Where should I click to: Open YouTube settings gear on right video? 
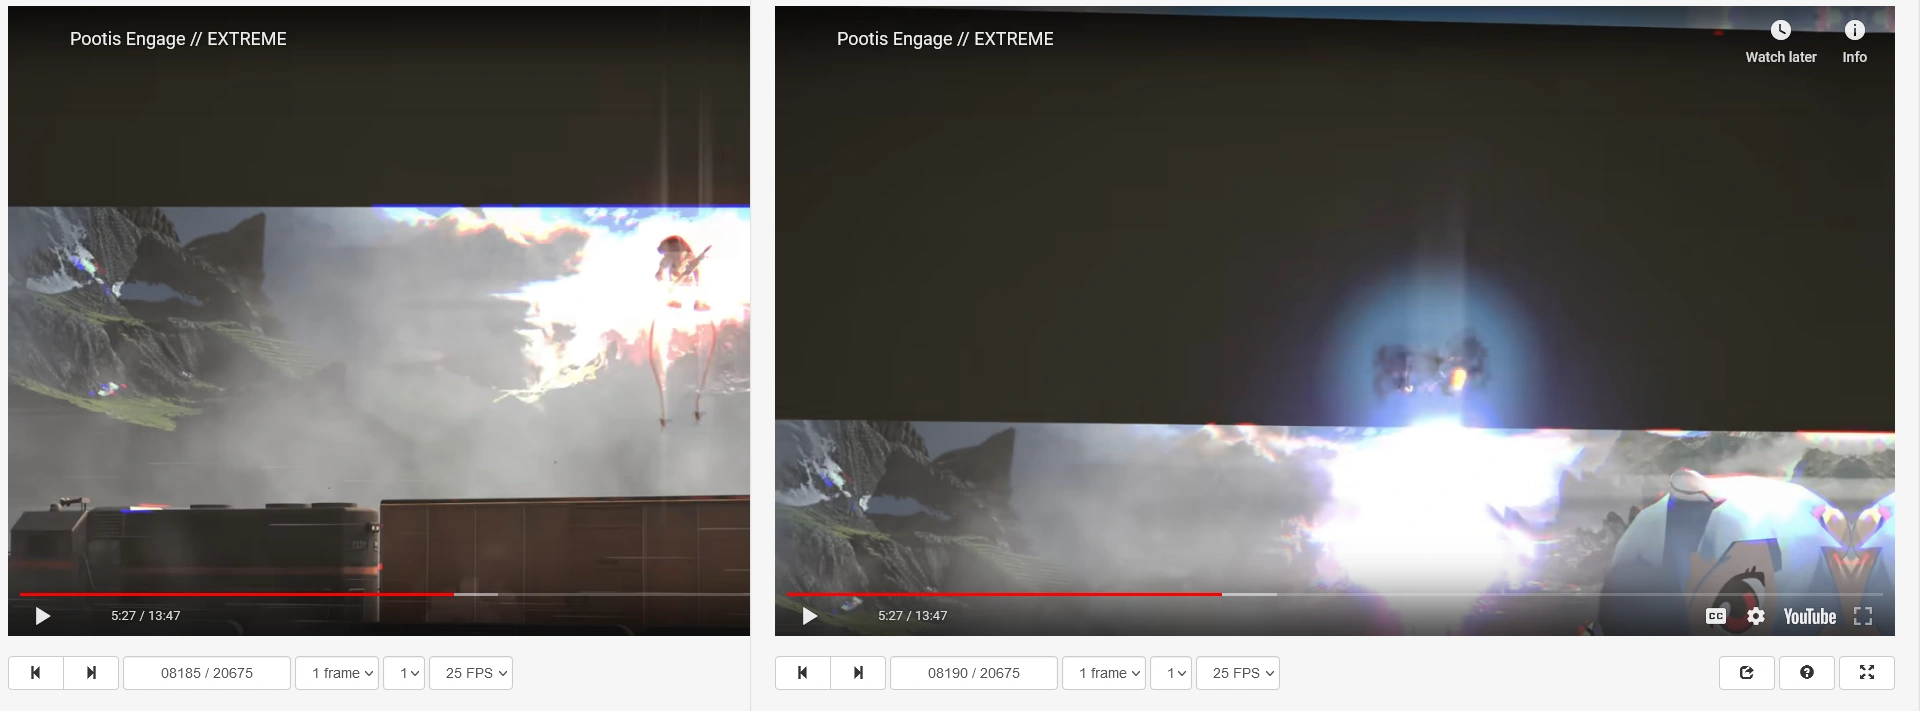(1756, 616)
